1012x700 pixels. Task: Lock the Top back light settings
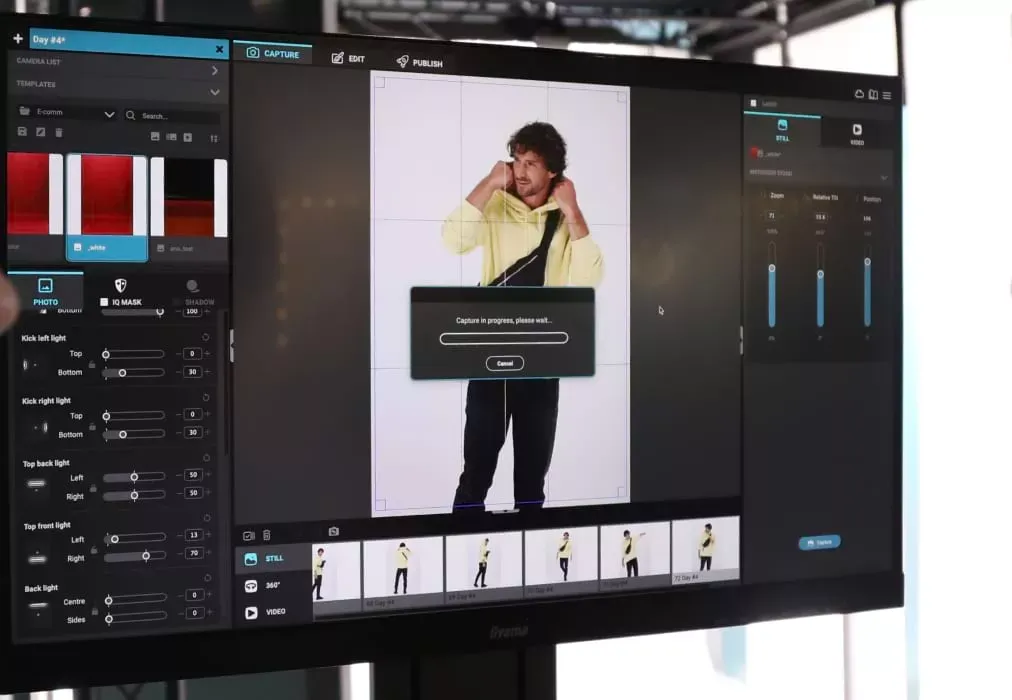point(94,487)
